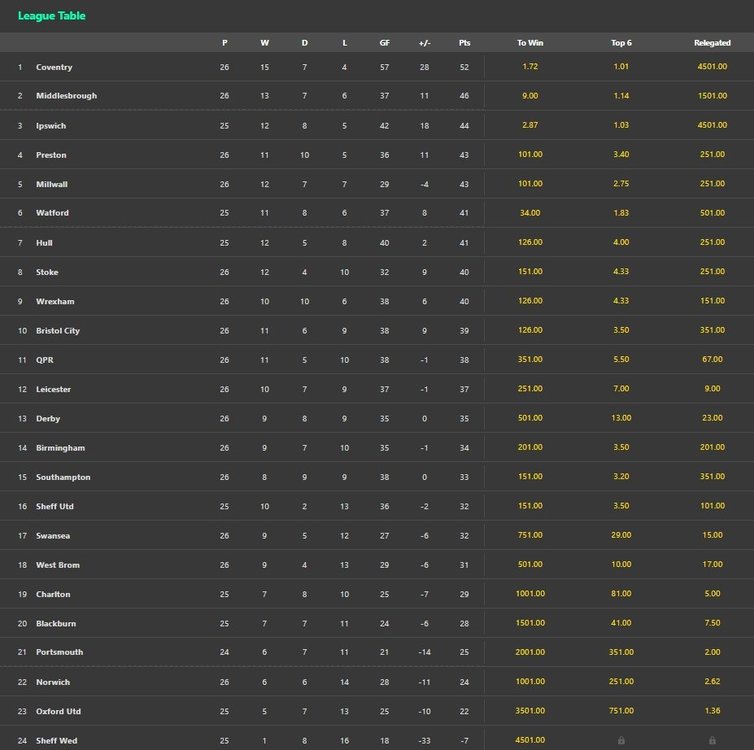Select the Leicester team name
Viewport: 754px width, 750px height.
click(53, 389)
